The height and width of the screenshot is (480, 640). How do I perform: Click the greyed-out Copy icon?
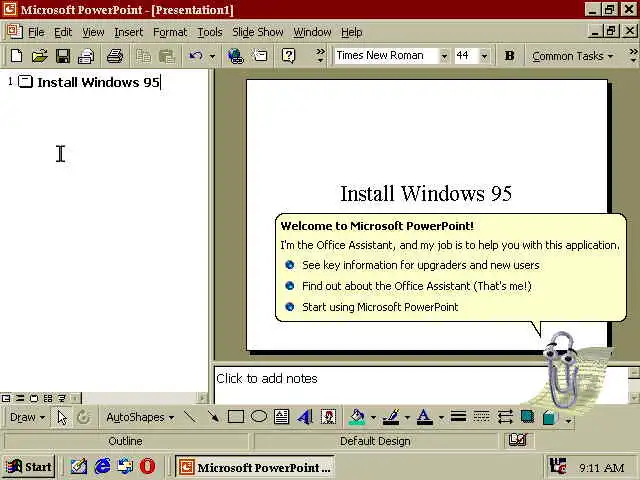(143, 56)
